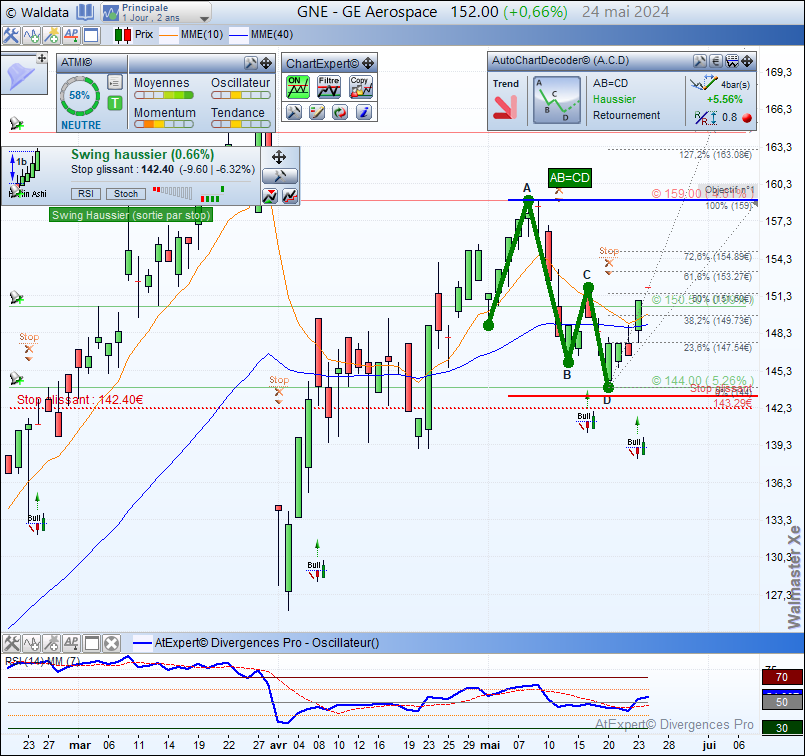Viewport: 805px width, 756px height.
Task: Click the ChartExpert Copy icon
Action: point(361,87)
